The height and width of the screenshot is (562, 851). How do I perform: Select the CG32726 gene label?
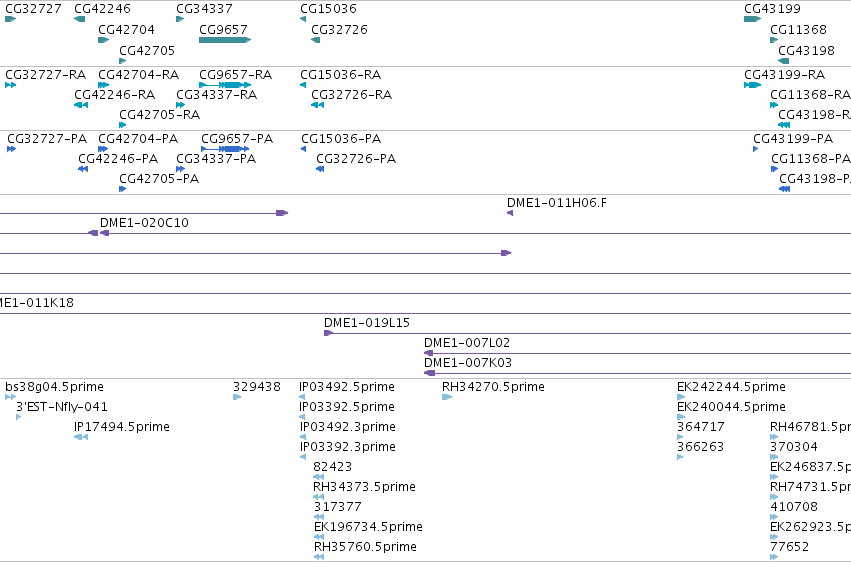(339, 30)
